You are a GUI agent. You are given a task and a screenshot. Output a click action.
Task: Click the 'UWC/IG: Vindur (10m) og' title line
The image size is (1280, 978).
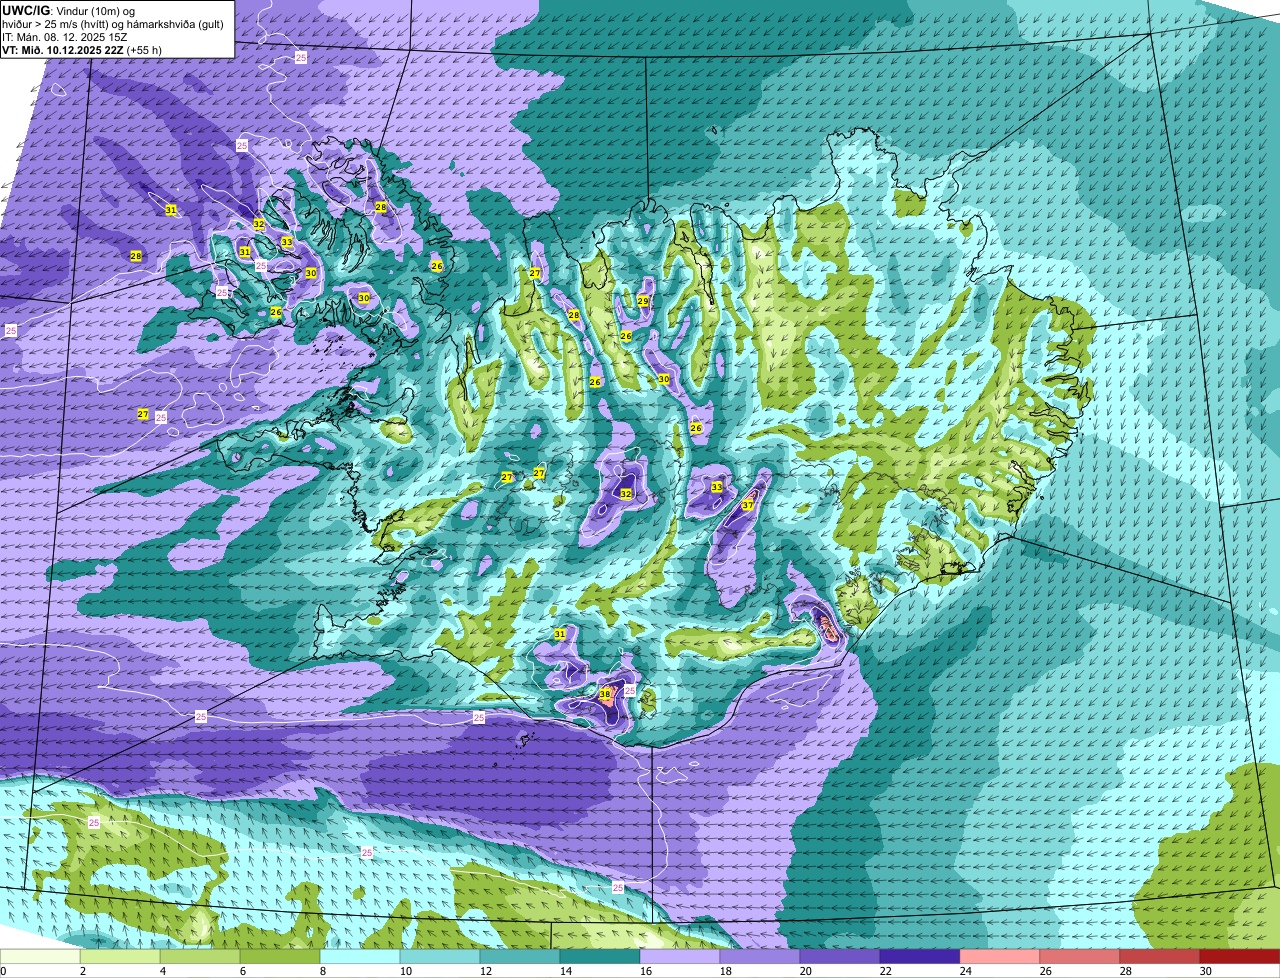68,10
